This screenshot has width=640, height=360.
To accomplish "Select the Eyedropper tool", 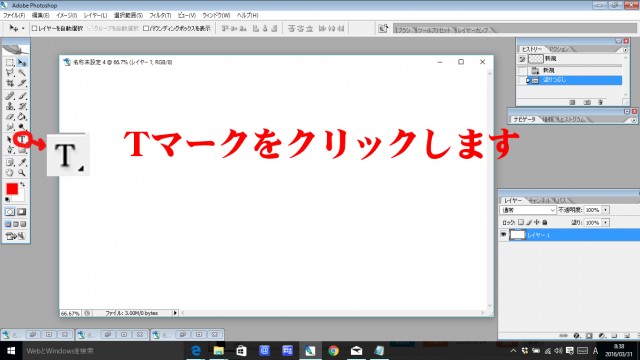I will [x=22, y=162].
